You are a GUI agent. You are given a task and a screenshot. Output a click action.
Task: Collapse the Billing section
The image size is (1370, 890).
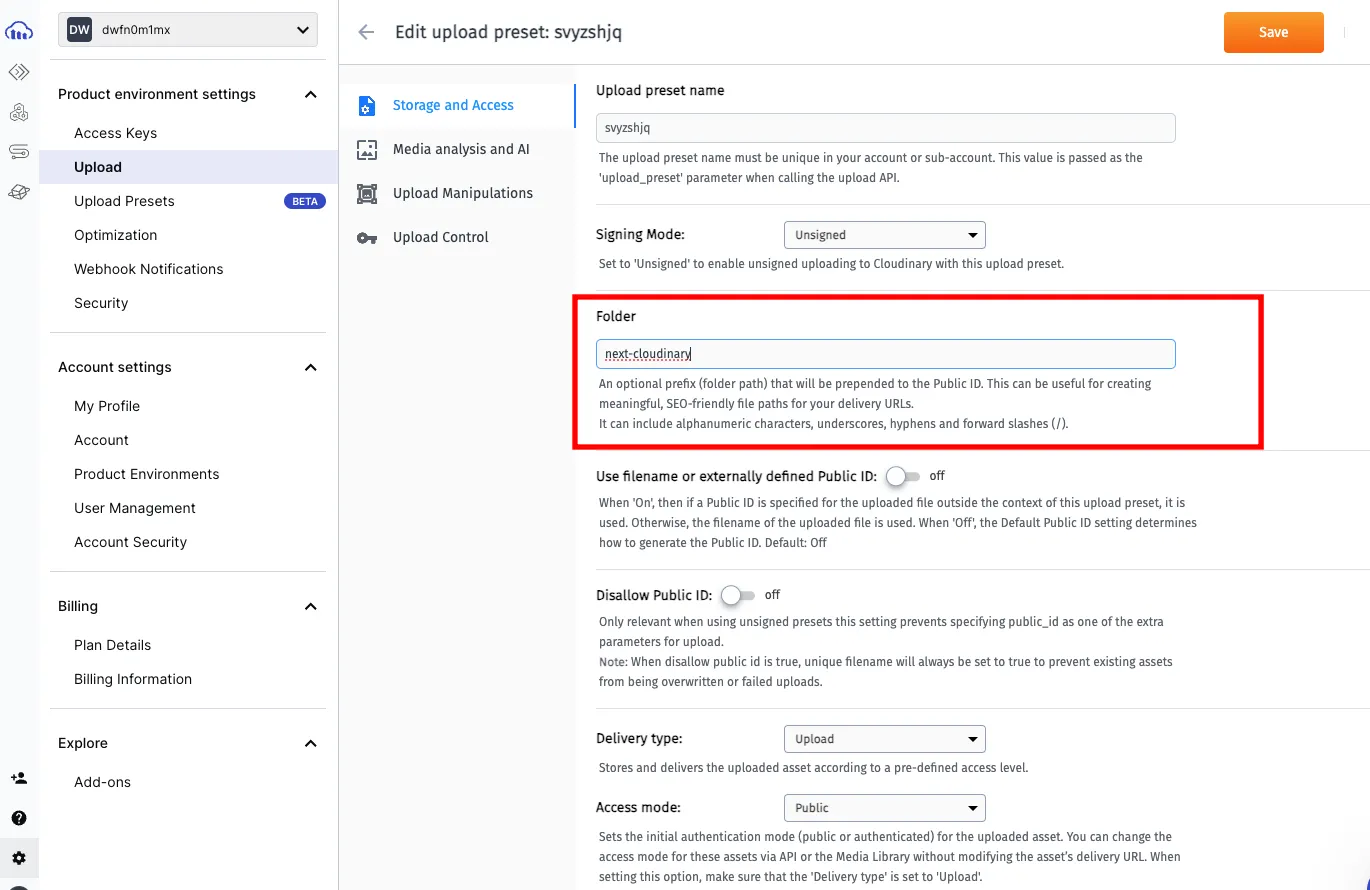[x=311, y=606]
